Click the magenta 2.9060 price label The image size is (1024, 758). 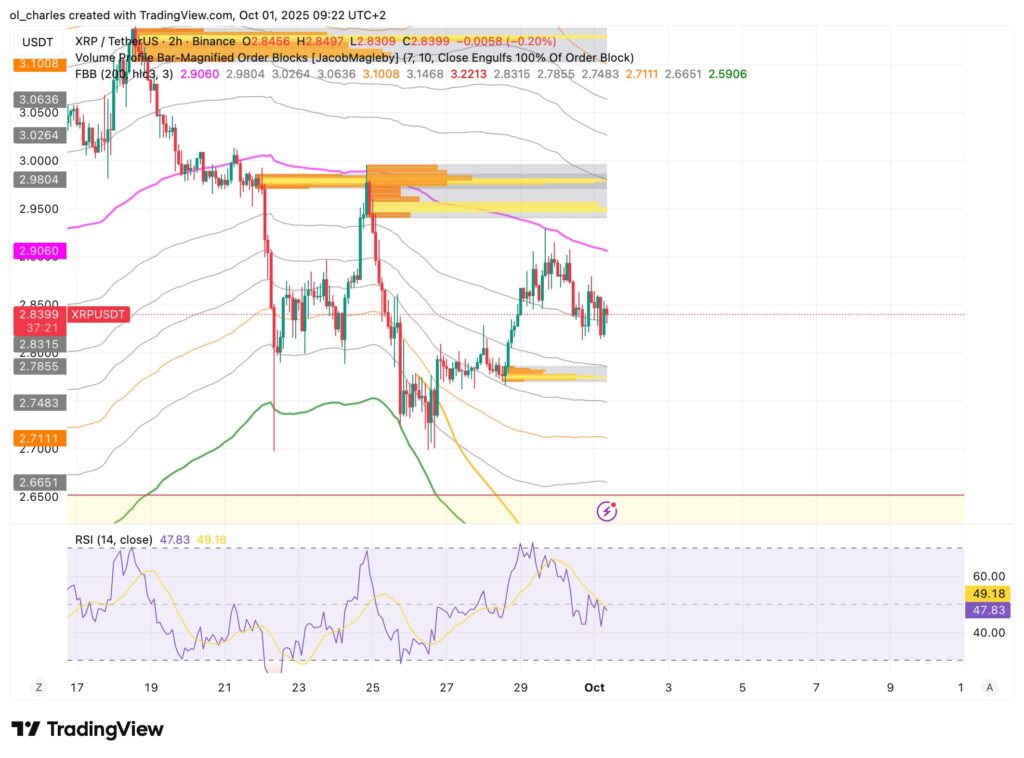(38, 251)
